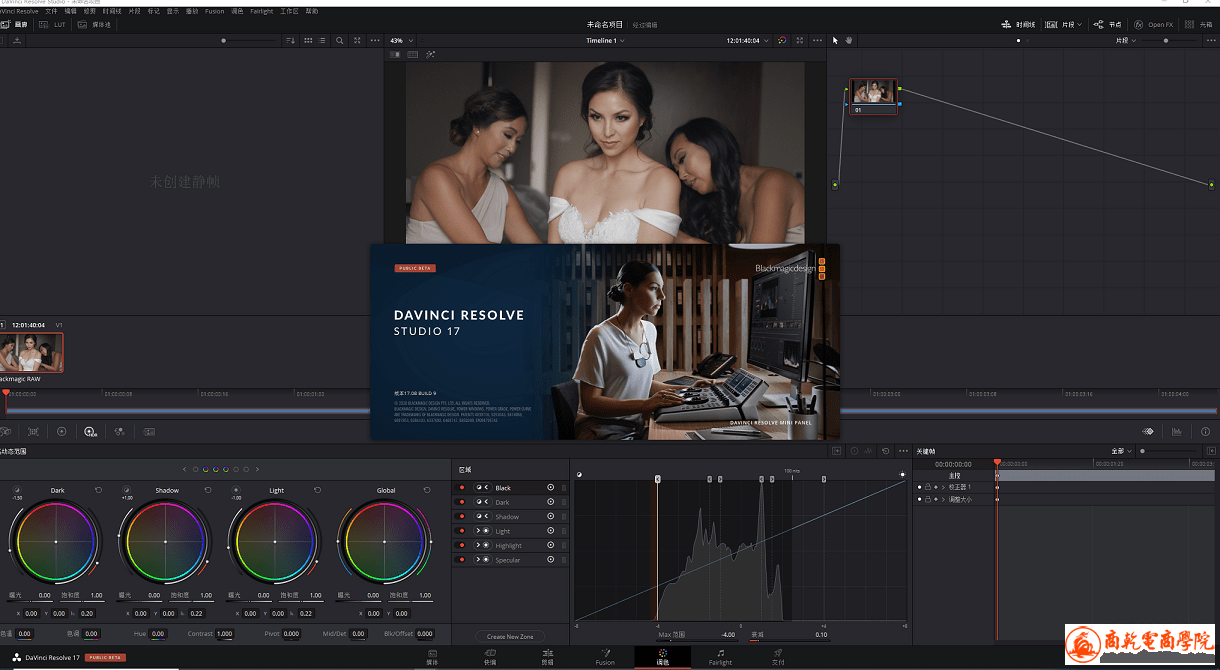
Task: Switch to the Fusion page tab
Action: (x=605, y=657)
